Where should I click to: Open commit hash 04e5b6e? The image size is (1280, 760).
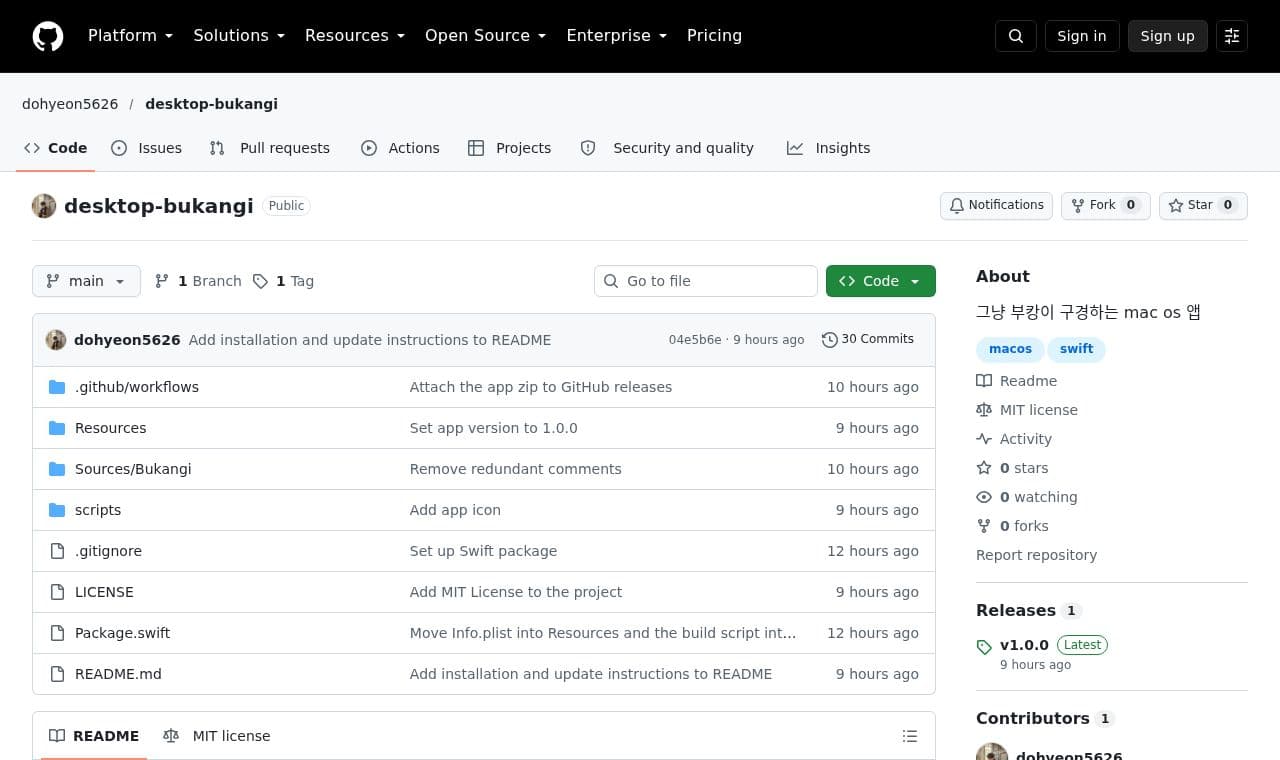point(695,340)
